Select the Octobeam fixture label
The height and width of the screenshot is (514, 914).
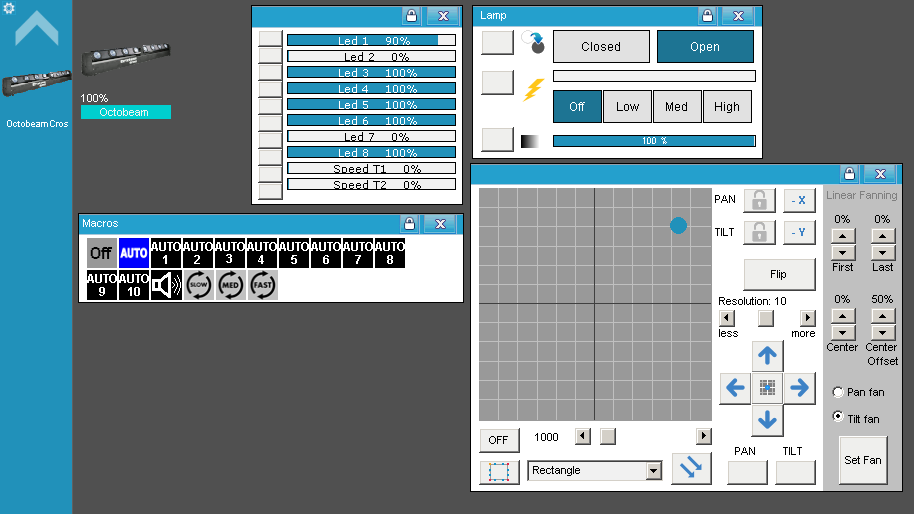126,112
